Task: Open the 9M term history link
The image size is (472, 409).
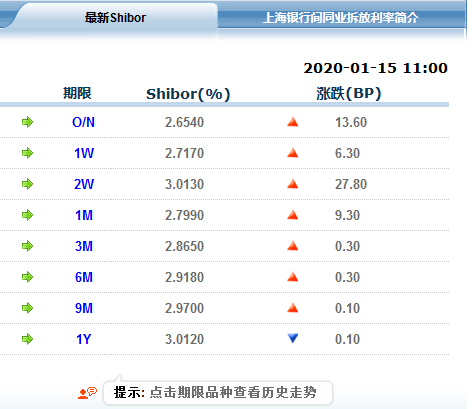Action: click(84, 308)
